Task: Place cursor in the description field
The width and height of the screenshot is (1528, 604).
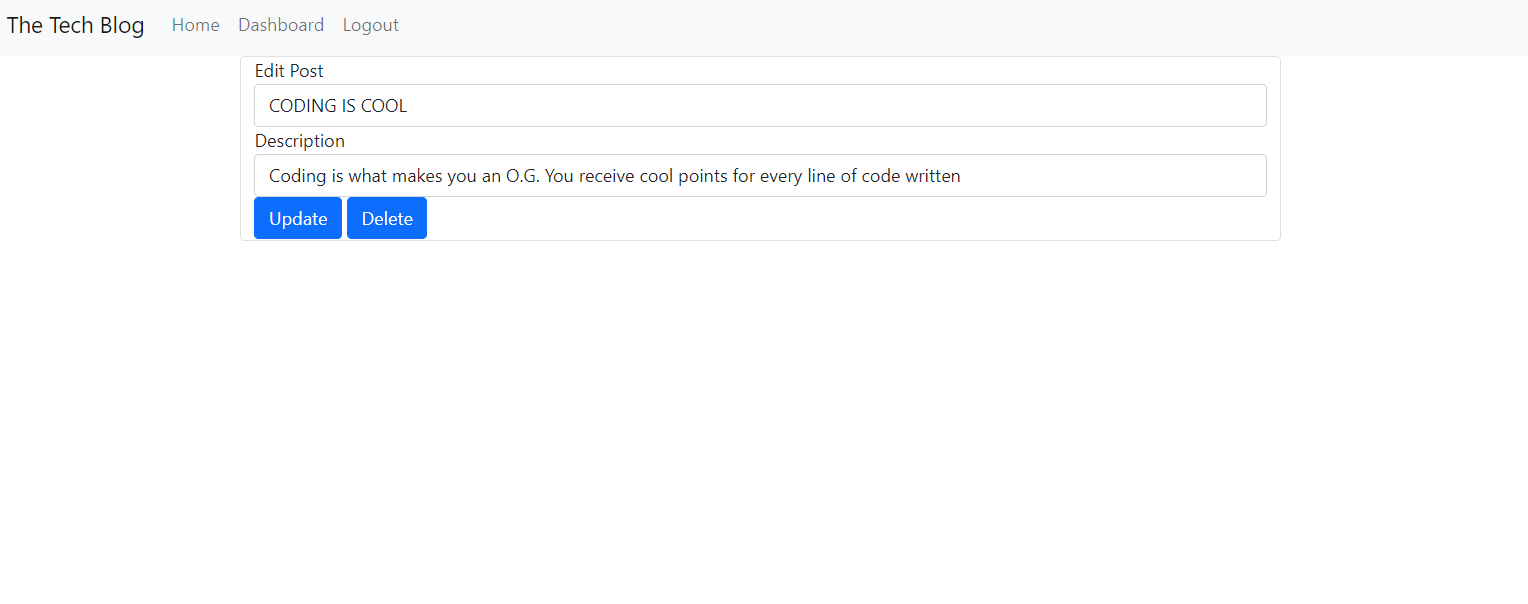Action: [x=760, y=175]
